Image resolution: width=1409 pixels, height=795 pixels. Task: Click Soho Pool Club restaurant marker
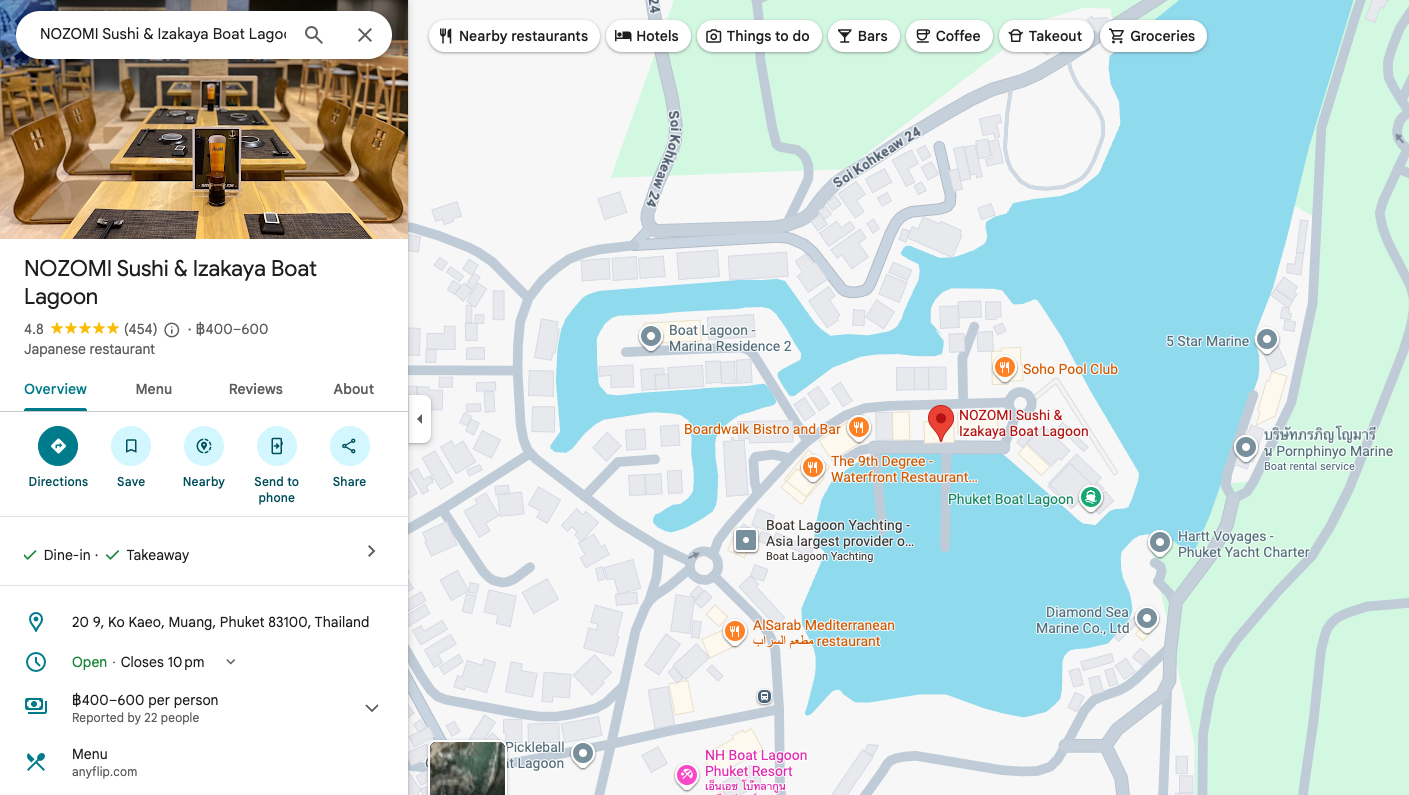point(1005,369)
